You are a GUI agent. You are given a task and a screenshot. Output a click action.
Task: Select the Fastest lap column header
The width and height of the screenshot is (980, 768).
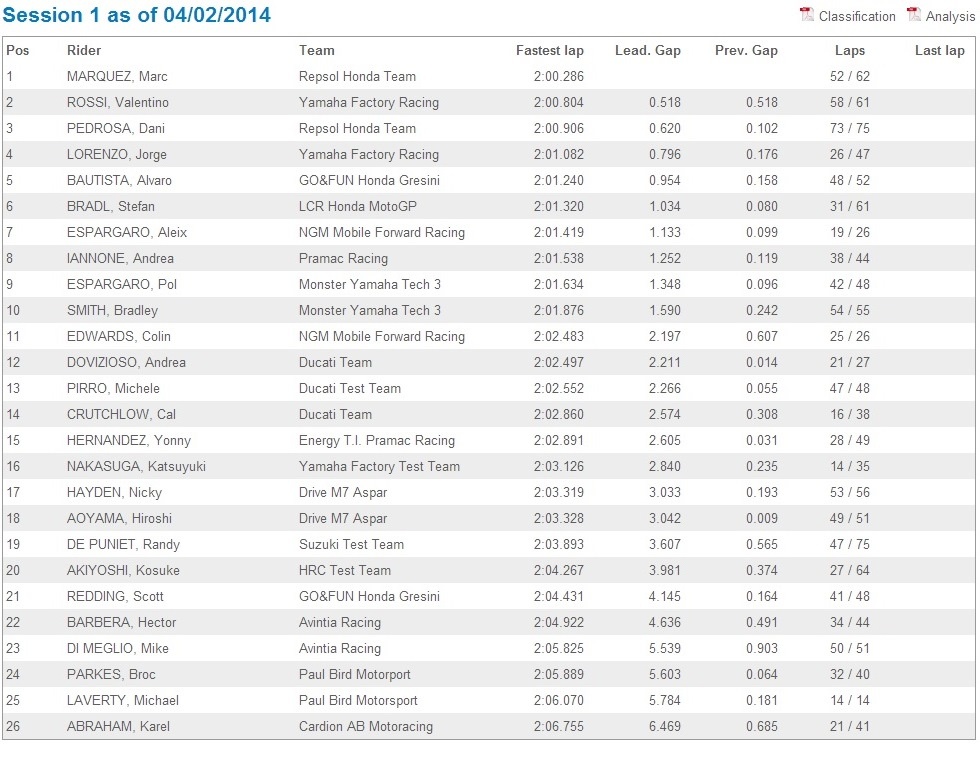click(x=549, y=51)
